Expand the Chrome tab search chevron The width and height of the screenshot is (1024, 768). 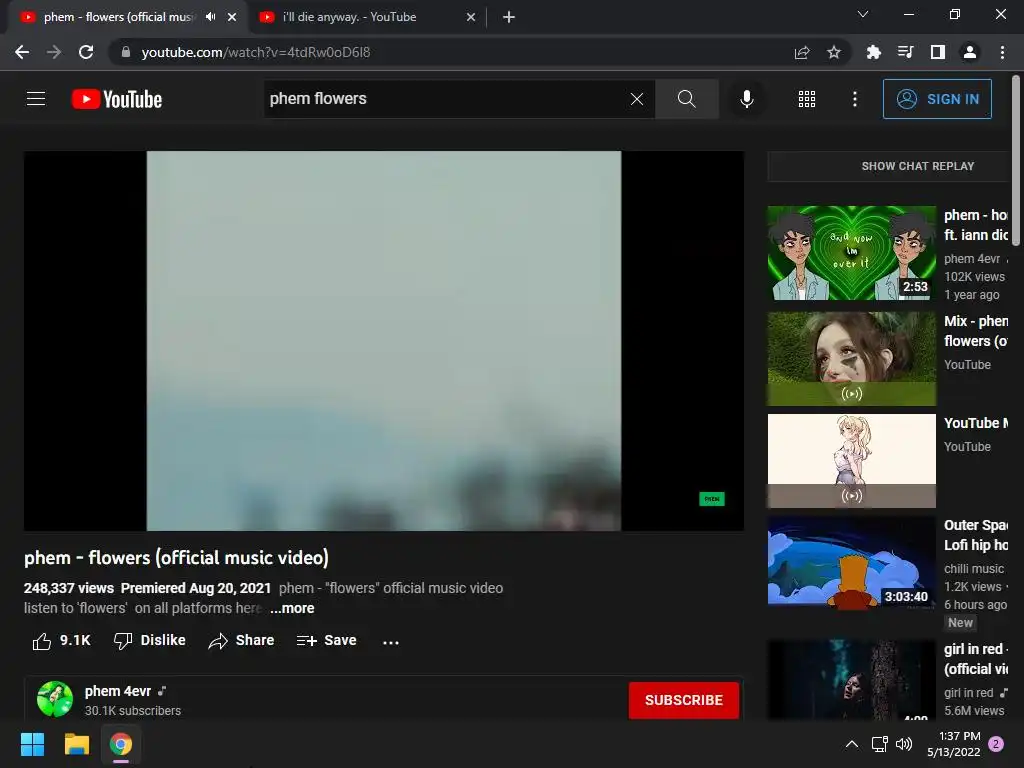(863, 14)
